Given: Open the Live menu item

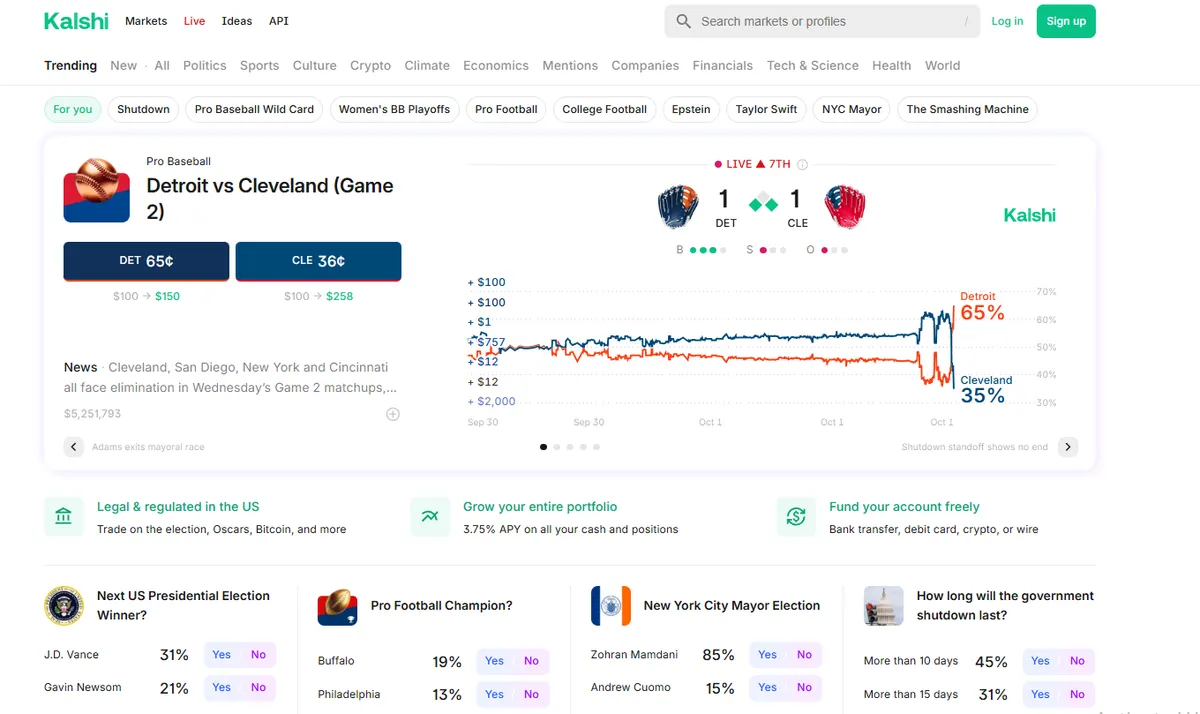Looking at the screenshot, I should pos(194,21).
